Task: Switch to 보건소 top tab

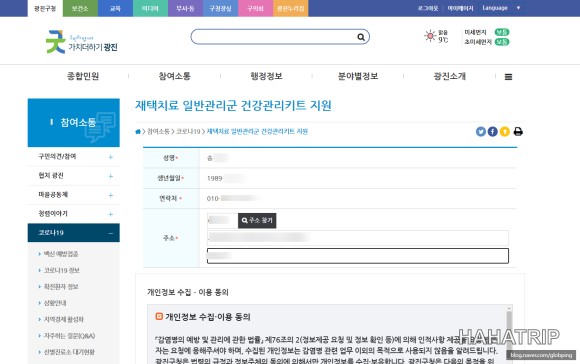Action: [80, 9]
